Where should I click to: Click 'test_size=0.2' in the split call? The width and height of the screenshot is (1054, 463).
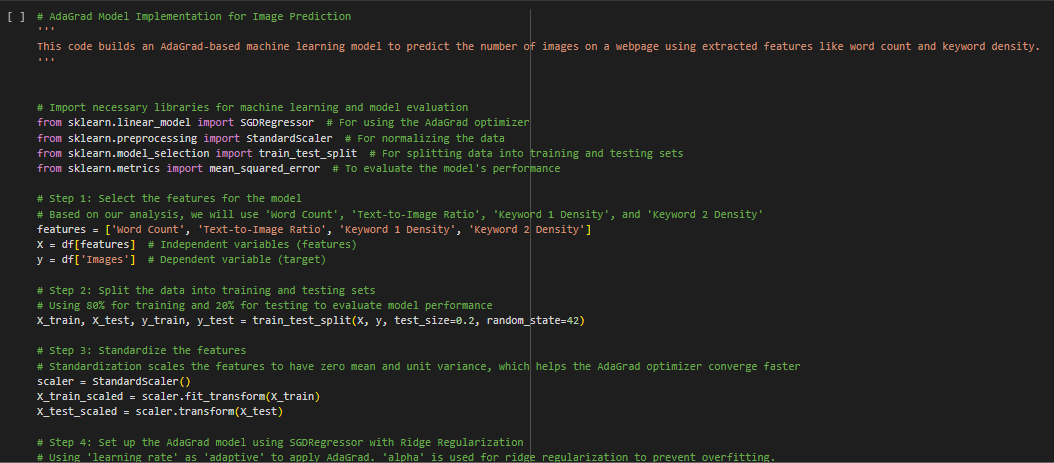[434, 321]
